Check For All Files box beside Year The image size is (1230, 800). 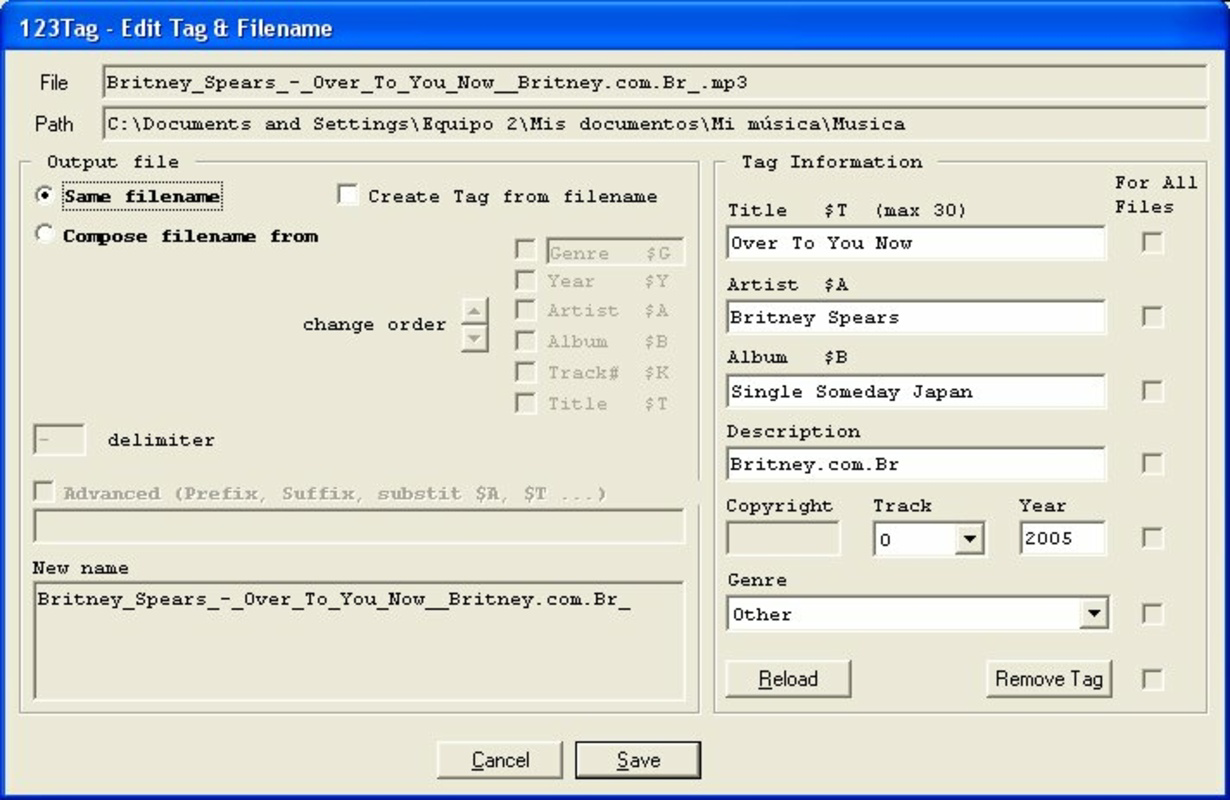click(x=1153, y=538)
